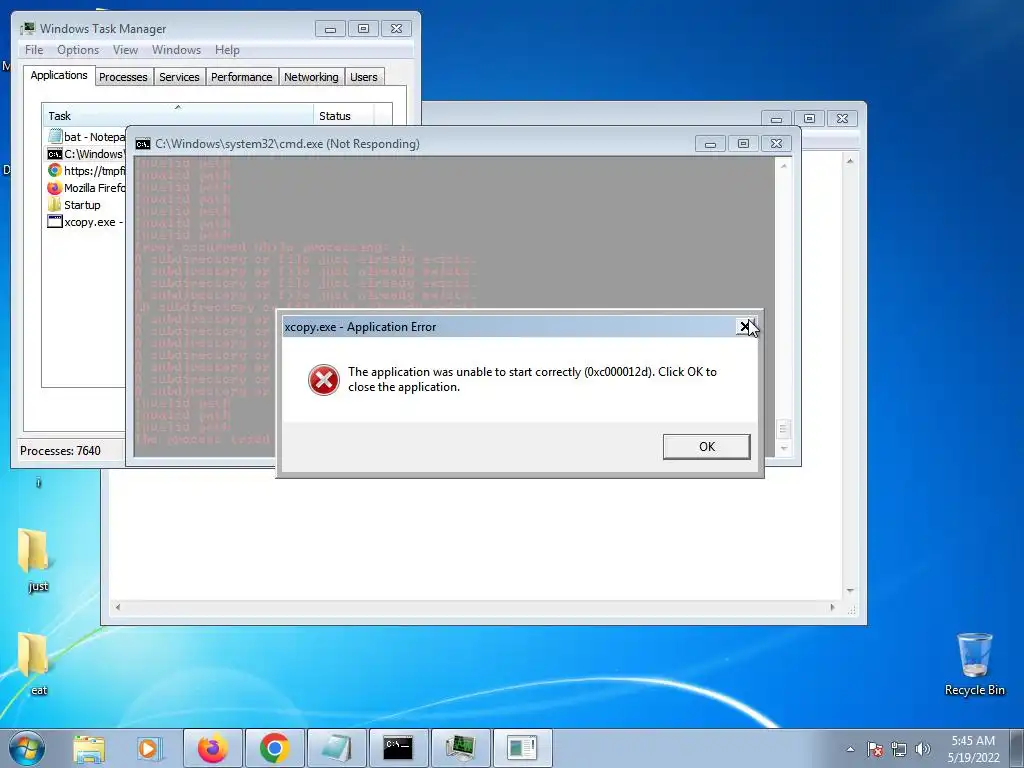This screenshot has height=768, width=1024.
Task: Switch to the Applications tab
Action: point(59,75)
